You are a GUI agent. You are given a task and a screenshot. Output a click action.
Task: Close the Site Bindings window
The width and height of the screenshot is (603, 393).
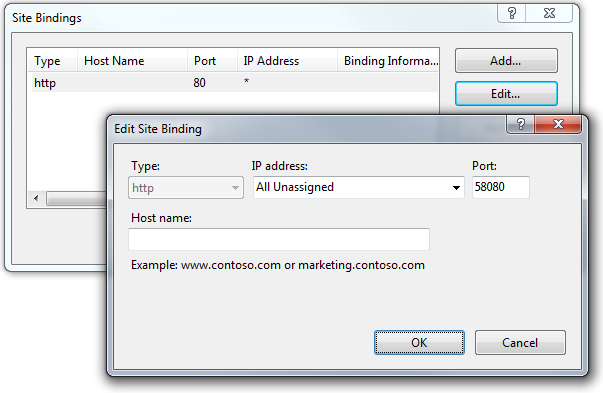point(549,13)
